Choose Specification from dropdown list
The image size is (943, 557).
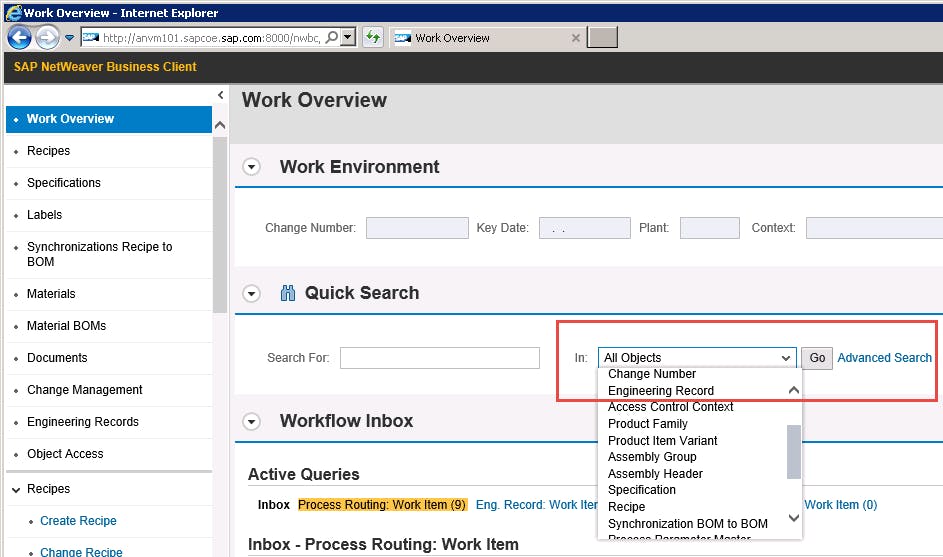[x=642, y=490]
